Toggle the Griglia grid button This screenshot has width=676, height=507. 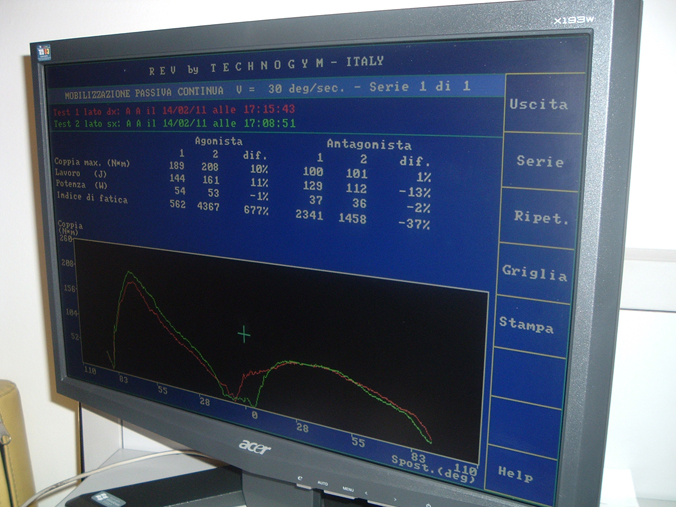(534, 272)
